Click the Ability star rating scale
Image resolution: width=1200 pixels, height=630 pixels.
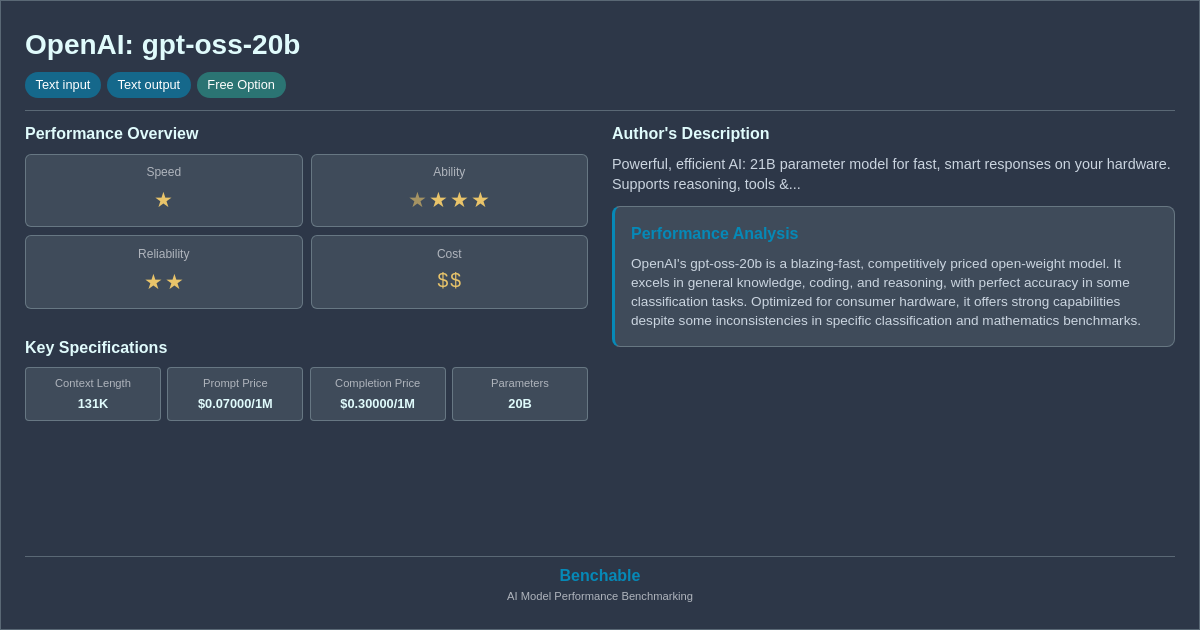(x=449, y=199)
